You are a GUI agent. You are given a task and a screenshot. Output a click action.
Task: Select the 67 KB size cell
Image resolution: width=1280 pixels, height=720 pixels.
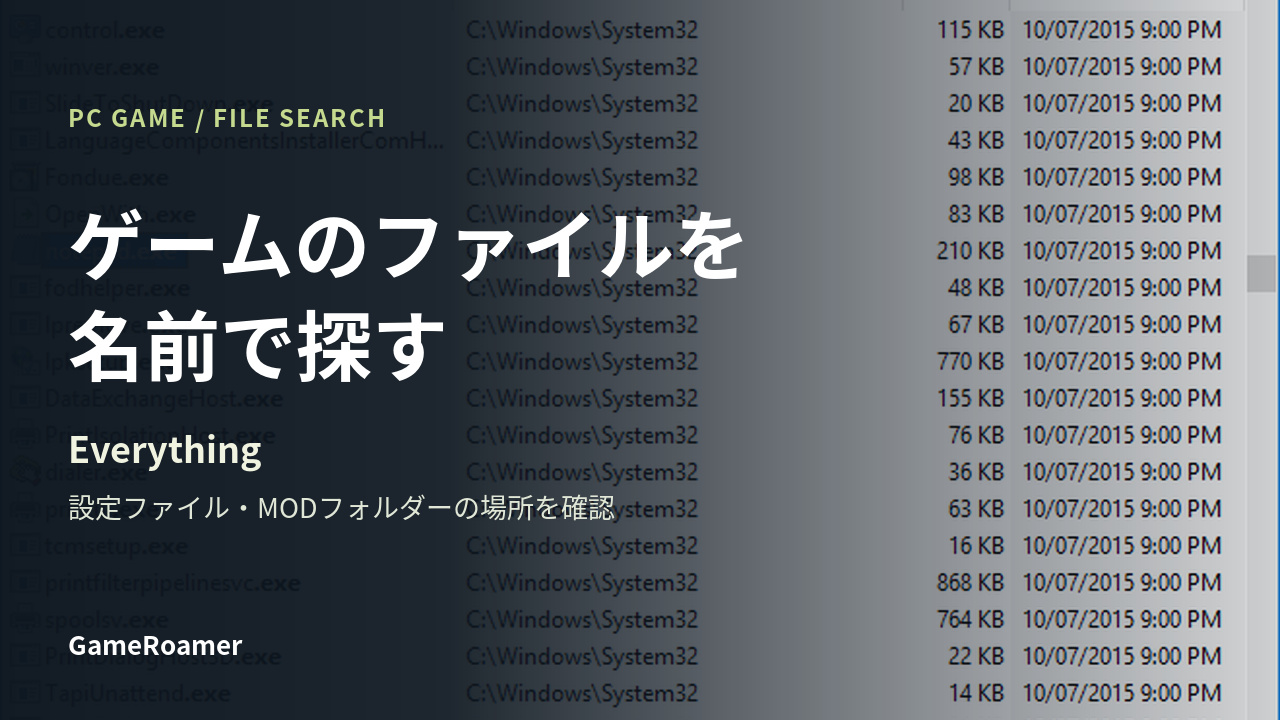976,325
